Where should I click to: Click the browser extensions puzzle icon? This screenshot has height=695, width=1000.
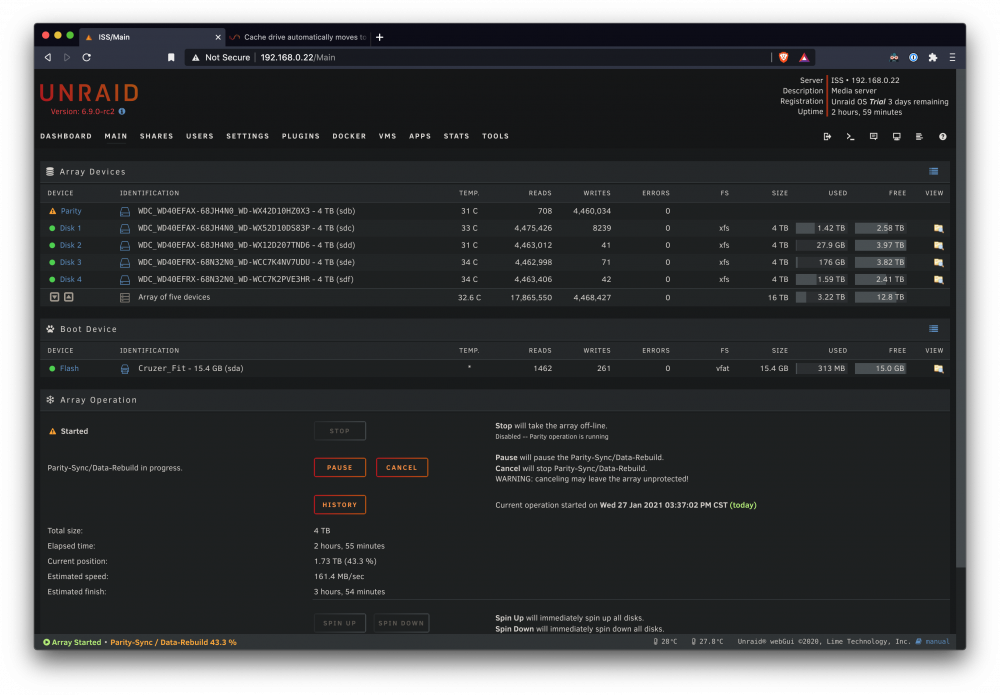(x=932, y=57)
